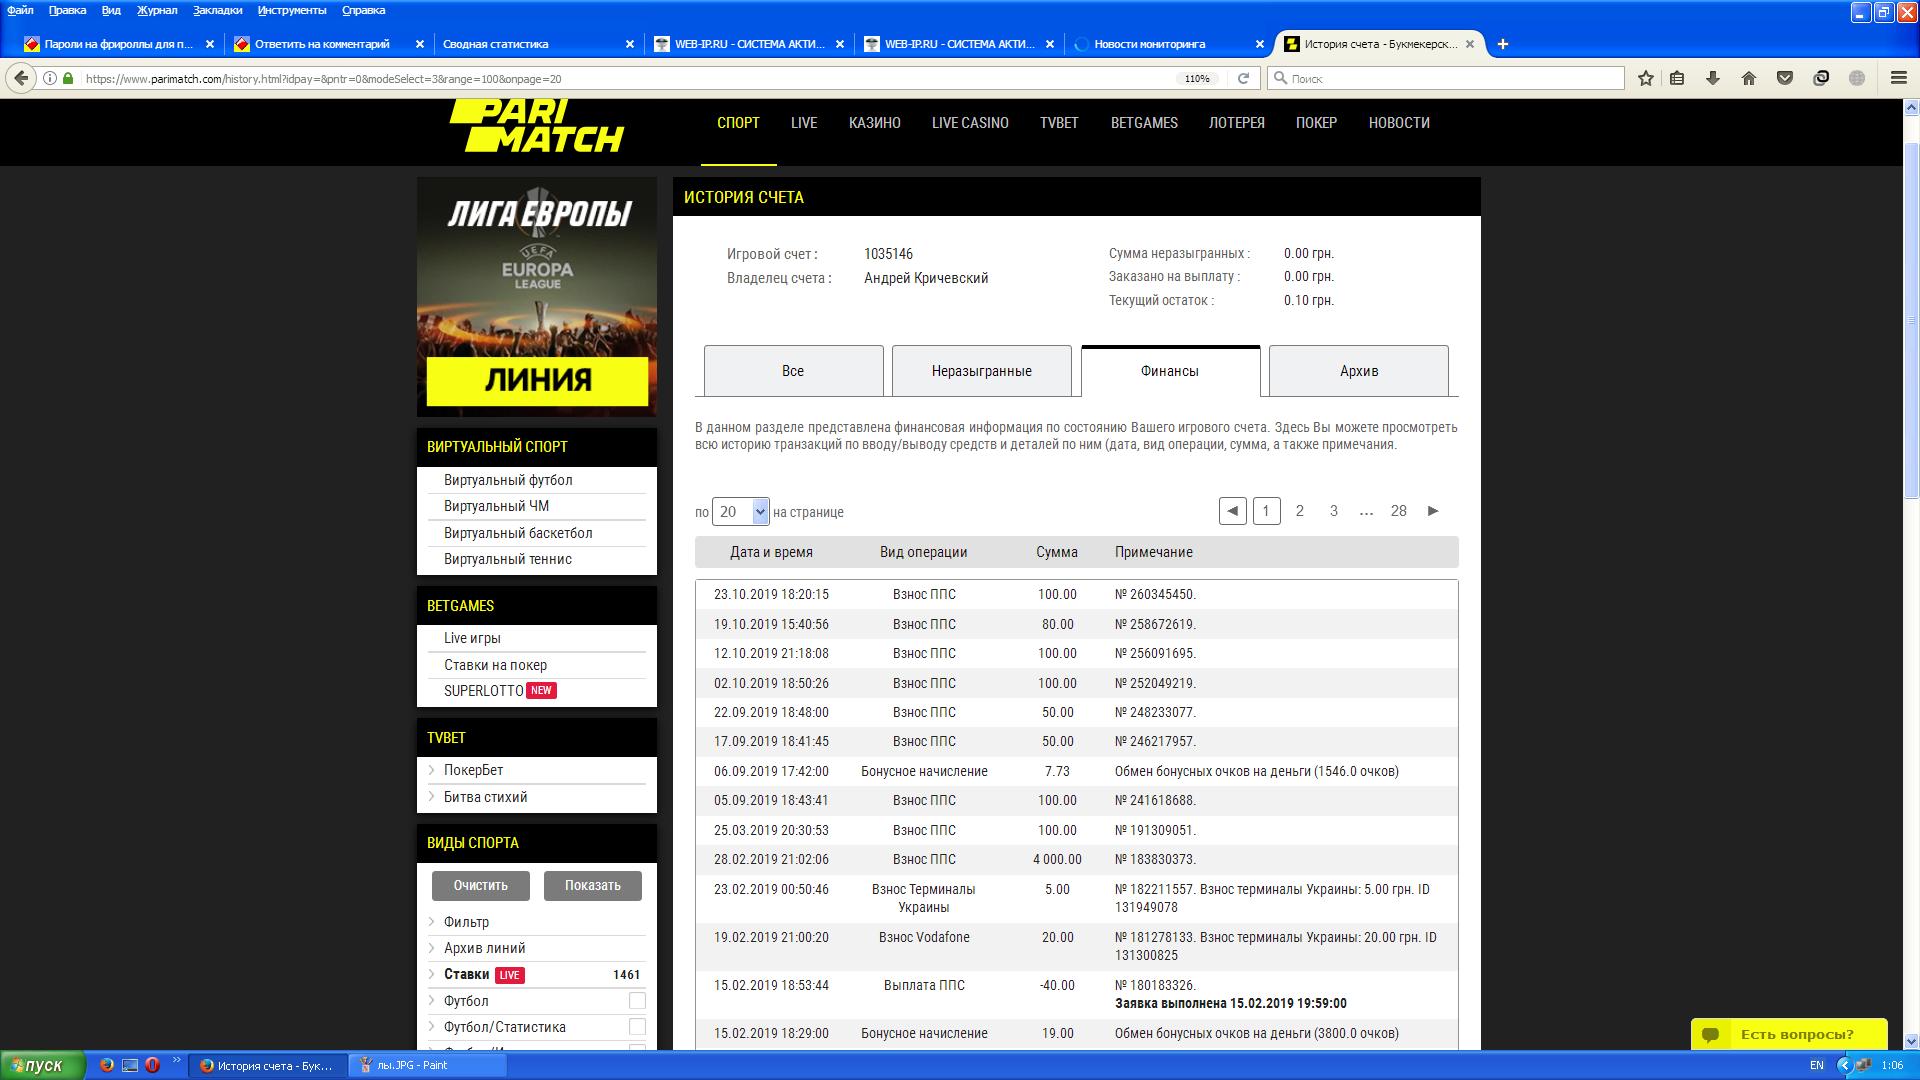Open the СПОРТ navigation tab

pos(738,123)
